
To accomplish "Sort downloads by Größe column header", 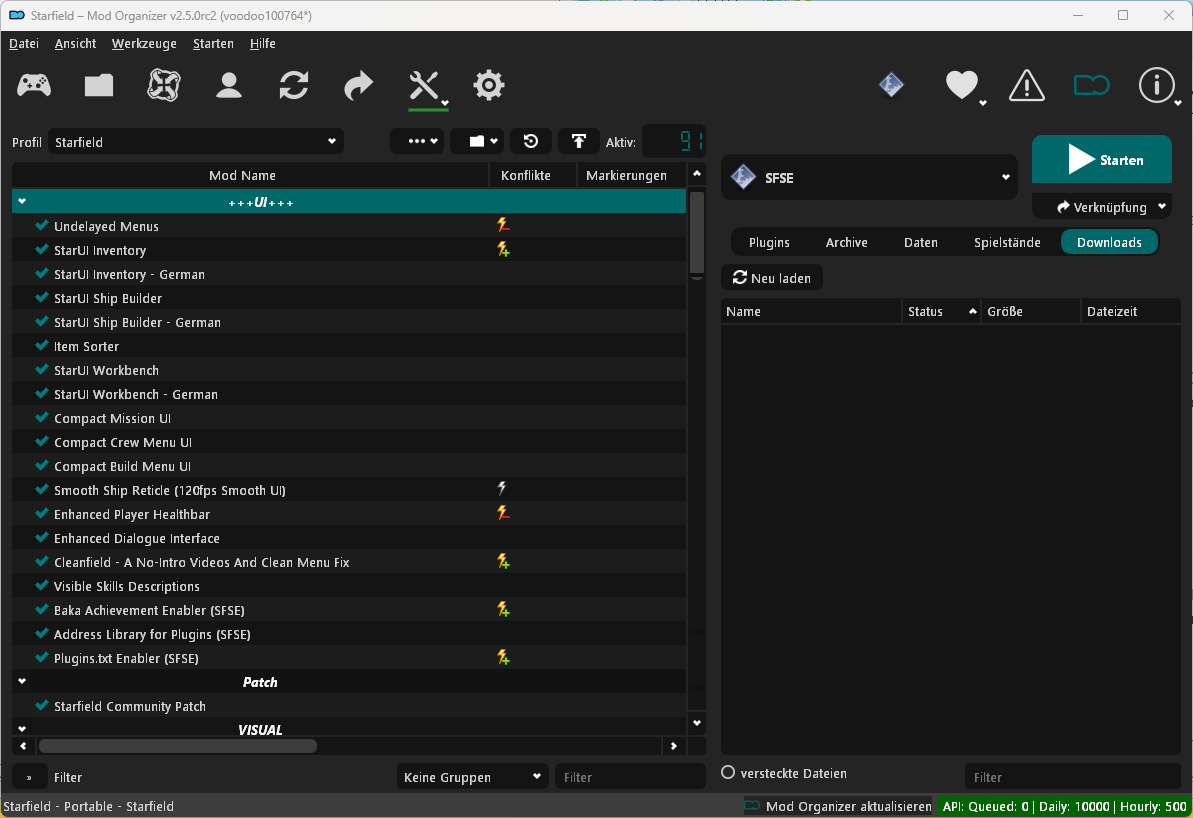I will 1031,311.
